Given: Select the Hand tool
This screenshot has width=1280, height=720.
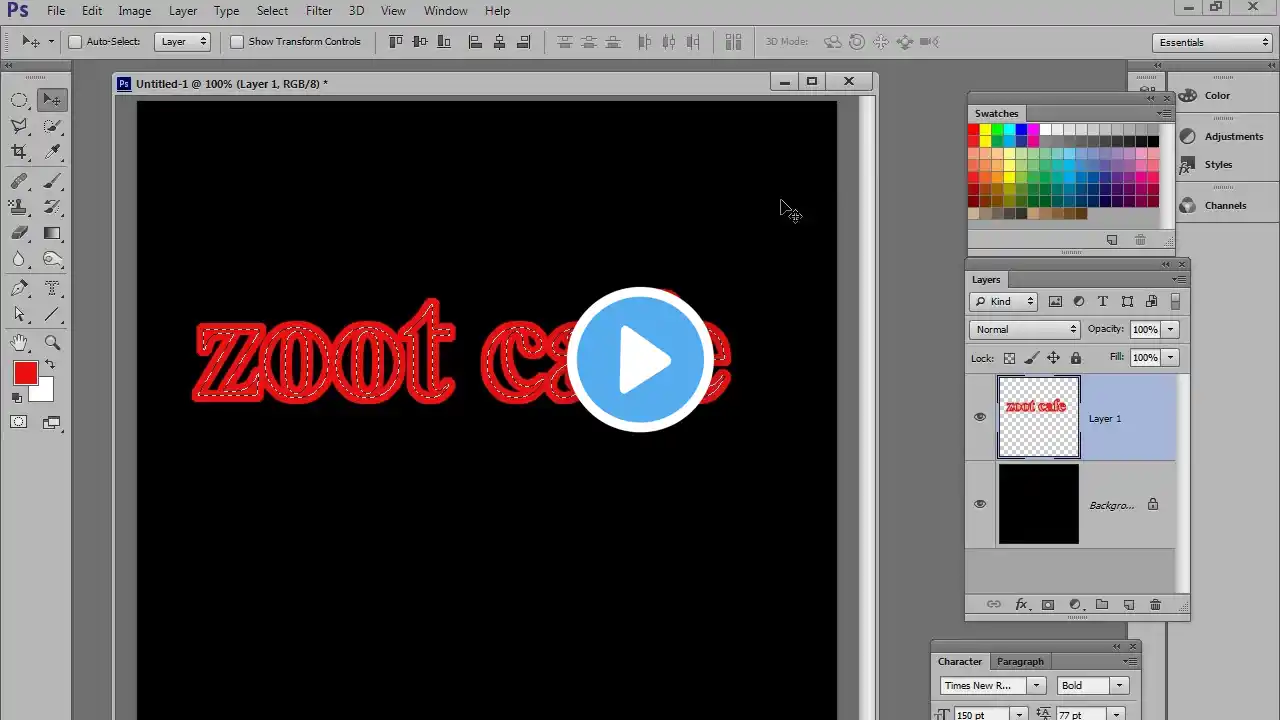Looking at the screenshot, I should tap(19, 343).
